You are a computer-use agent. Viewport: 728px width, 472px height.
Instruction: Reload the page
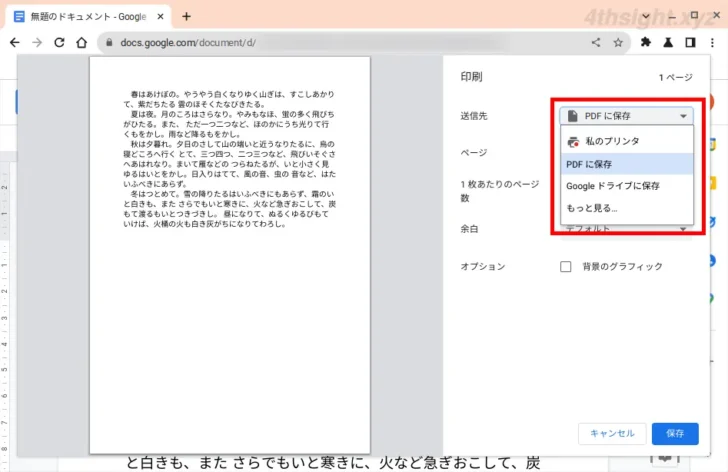pos(59,43)
